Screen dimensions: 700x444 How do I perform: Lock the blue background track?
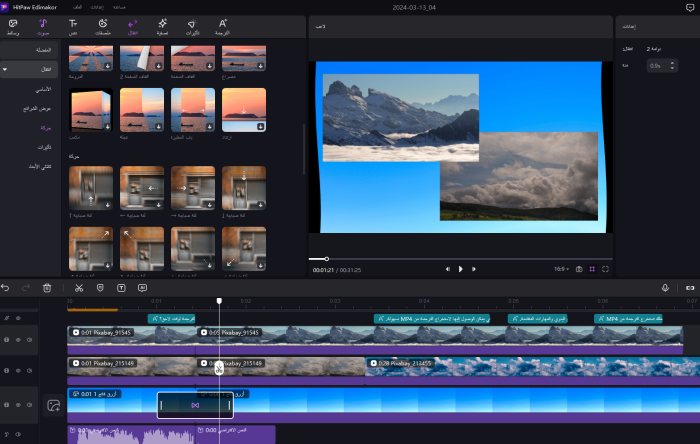[x=7, y=405]
